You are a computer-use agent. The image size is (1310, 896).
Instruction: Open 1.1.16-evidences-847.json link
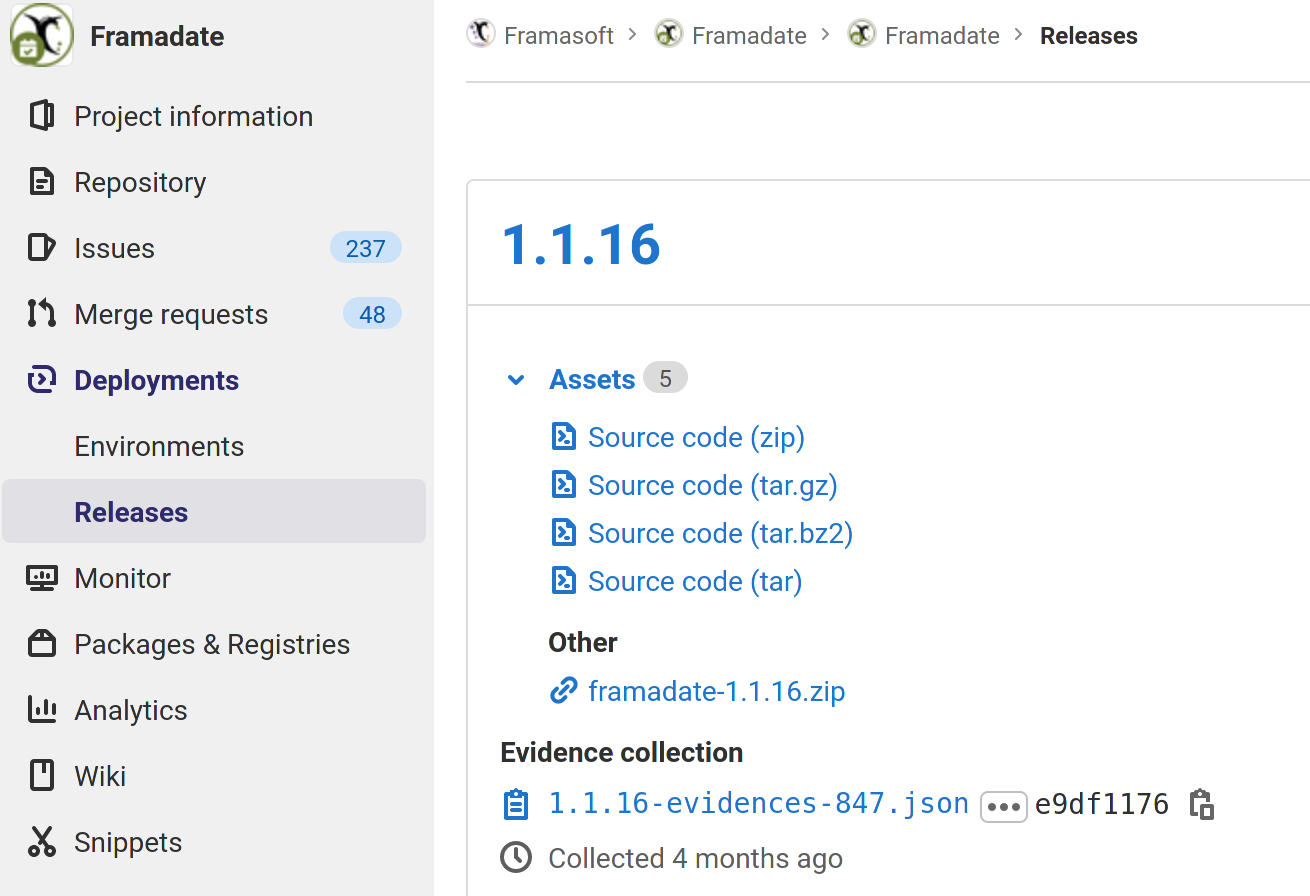pyautogui.click(x=759, y=804)
